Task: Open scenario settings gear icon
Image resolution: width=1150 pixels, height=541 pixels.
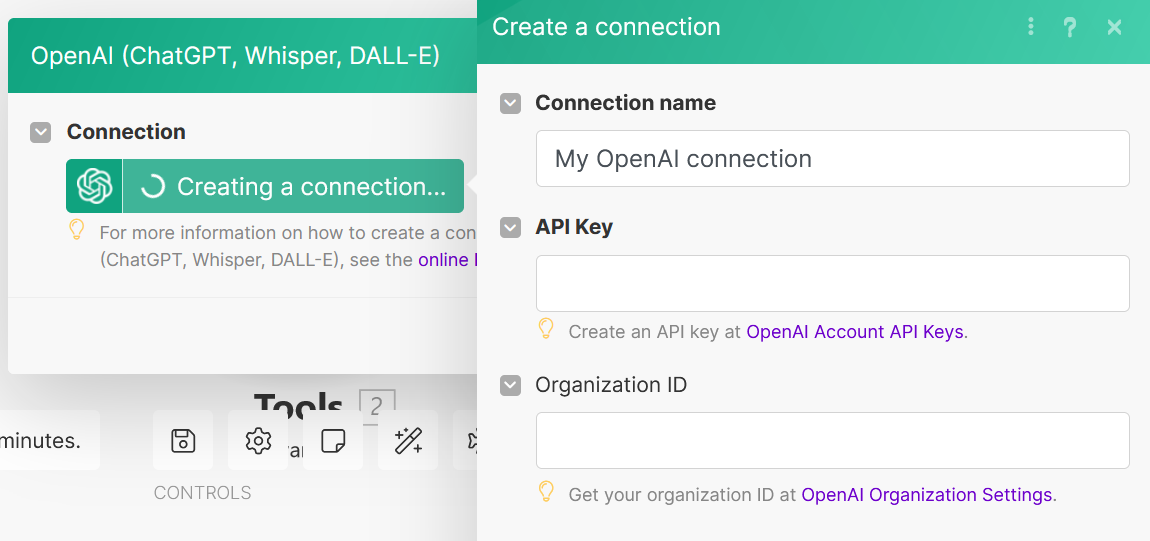Action: [x=257, y=441]
